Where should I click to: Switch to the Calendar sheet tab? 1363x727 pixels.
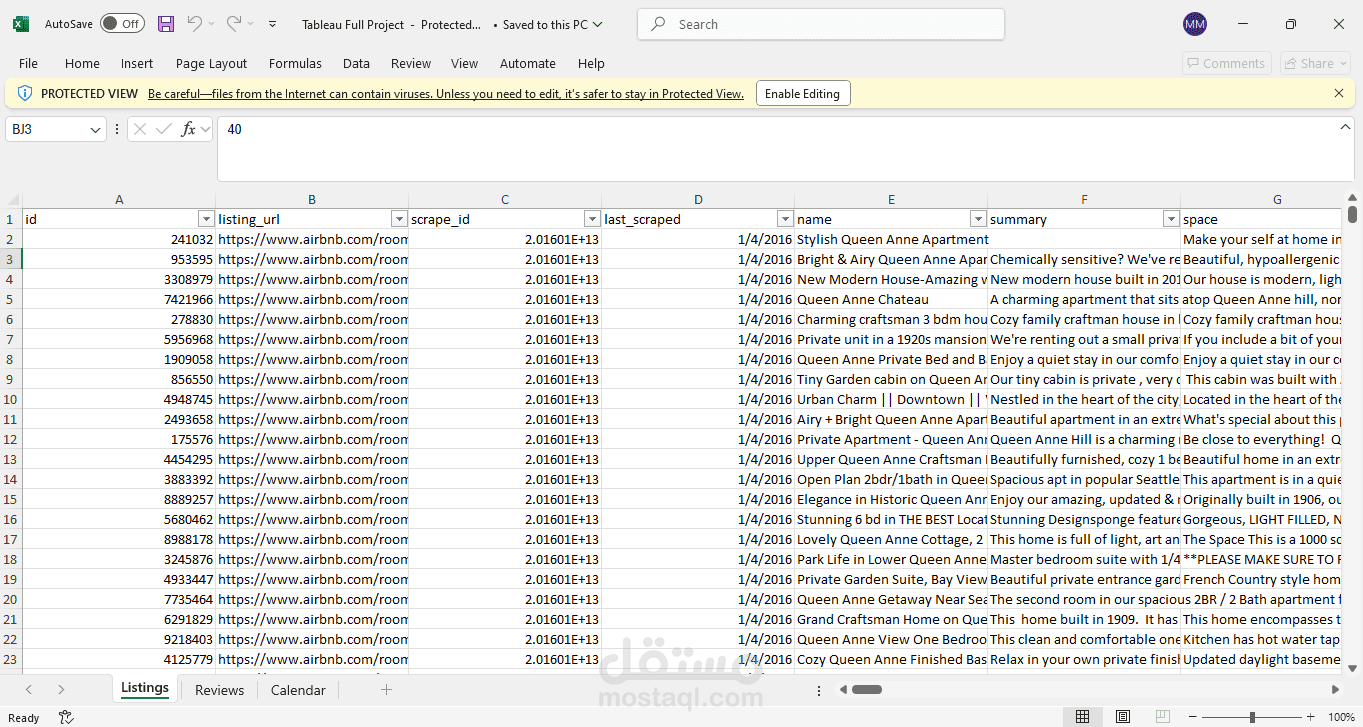298,690
